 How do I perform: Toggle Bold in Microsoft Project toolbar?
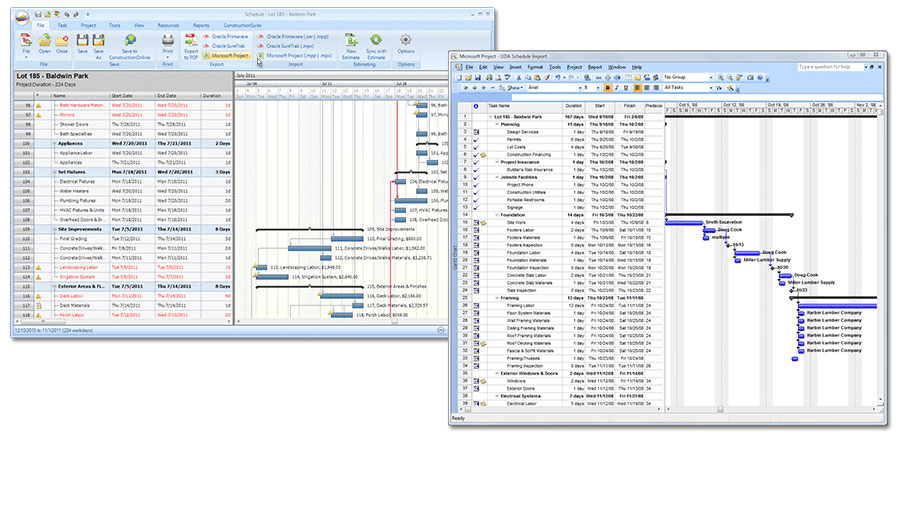click(x=607, y=88)
